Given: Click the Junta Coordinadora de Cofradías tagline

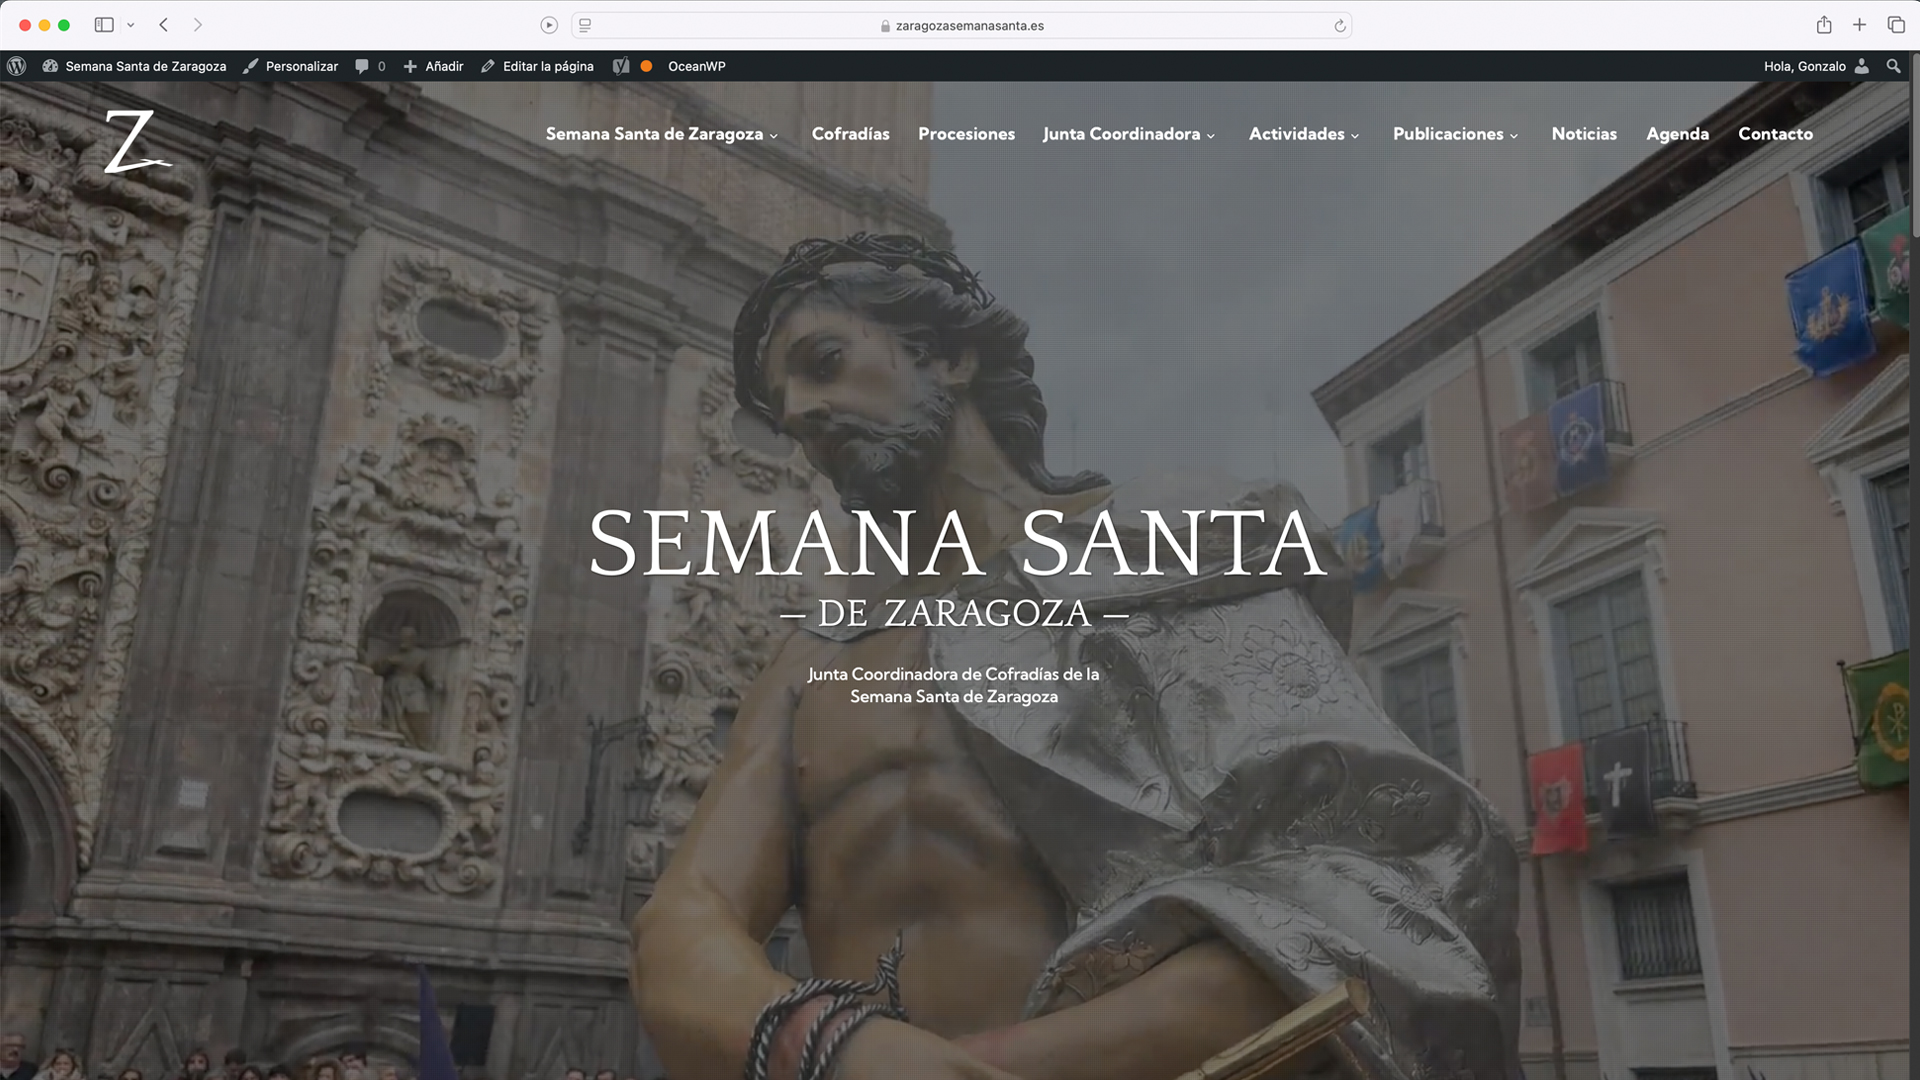Looking at the screenshot, I should 954,685.
